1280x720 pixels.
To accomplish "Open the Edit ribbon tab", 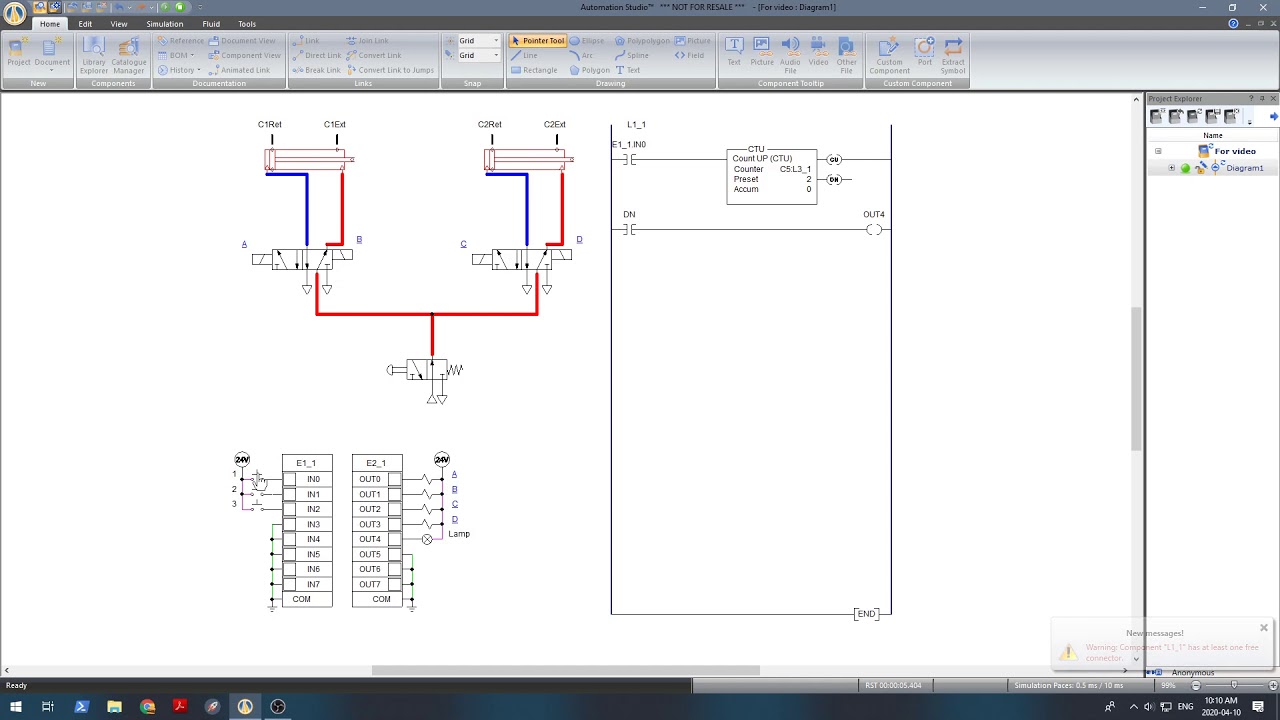I will pos(85,24).
